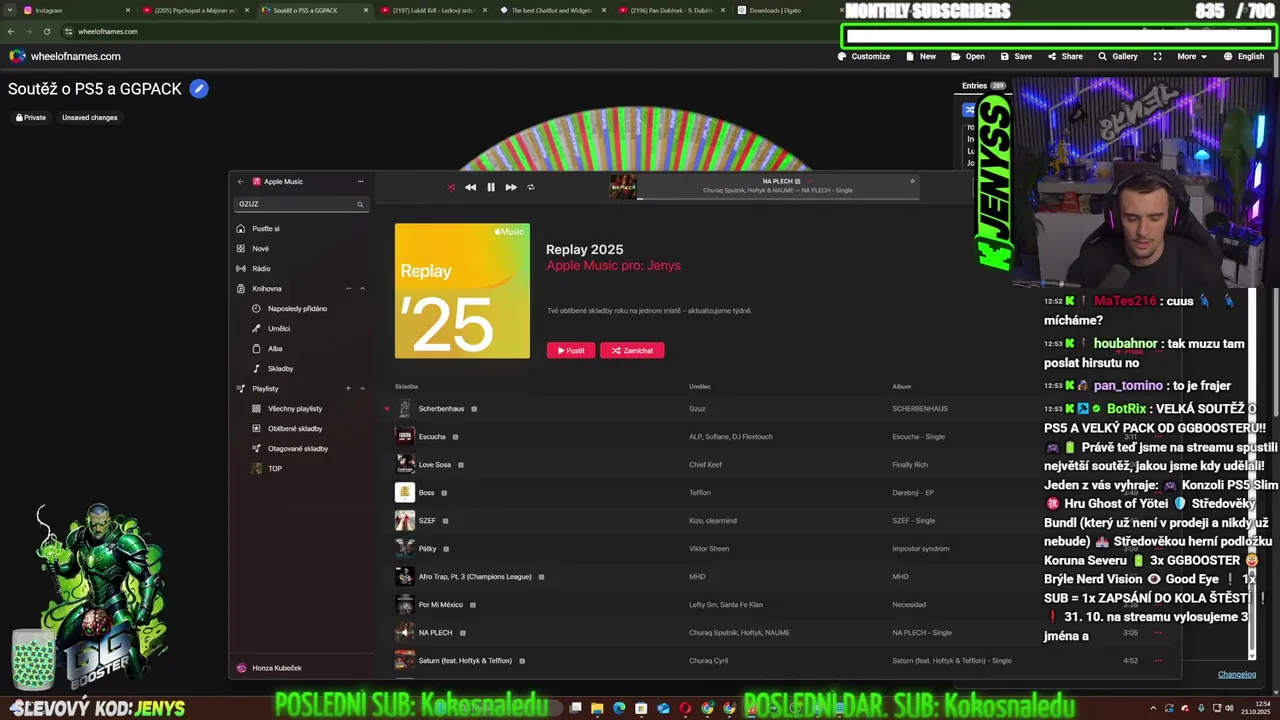Toggle shuffle in Apple Music player
This screenshot has width=1280, height=720.
coord(451,187)
